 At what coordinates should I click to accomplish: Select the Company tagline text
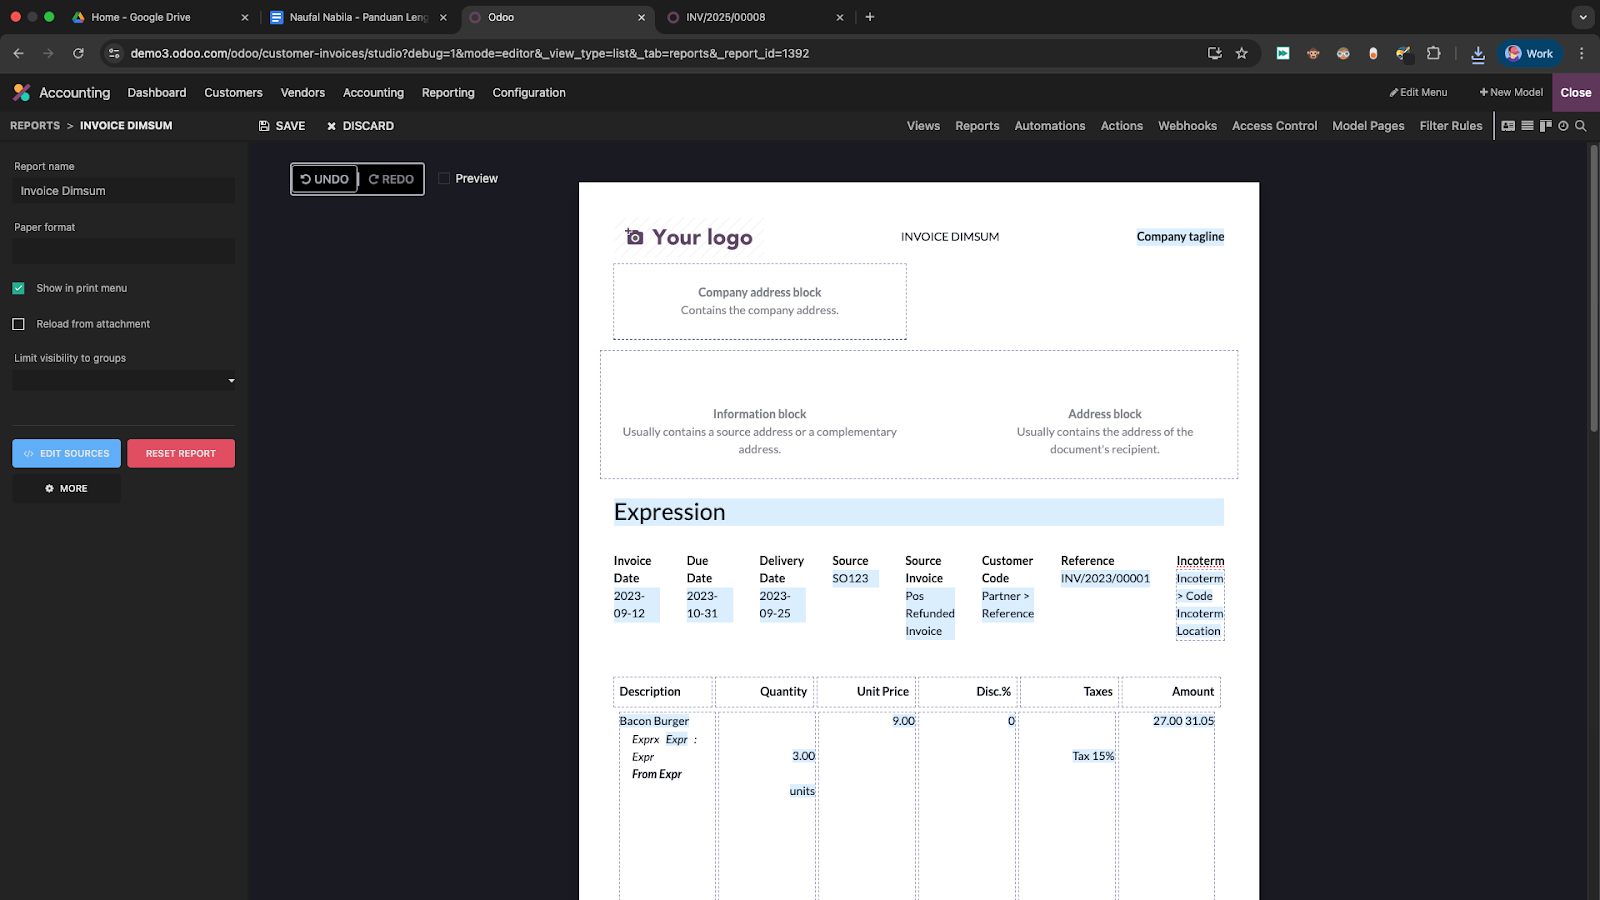coord(1180,237)
